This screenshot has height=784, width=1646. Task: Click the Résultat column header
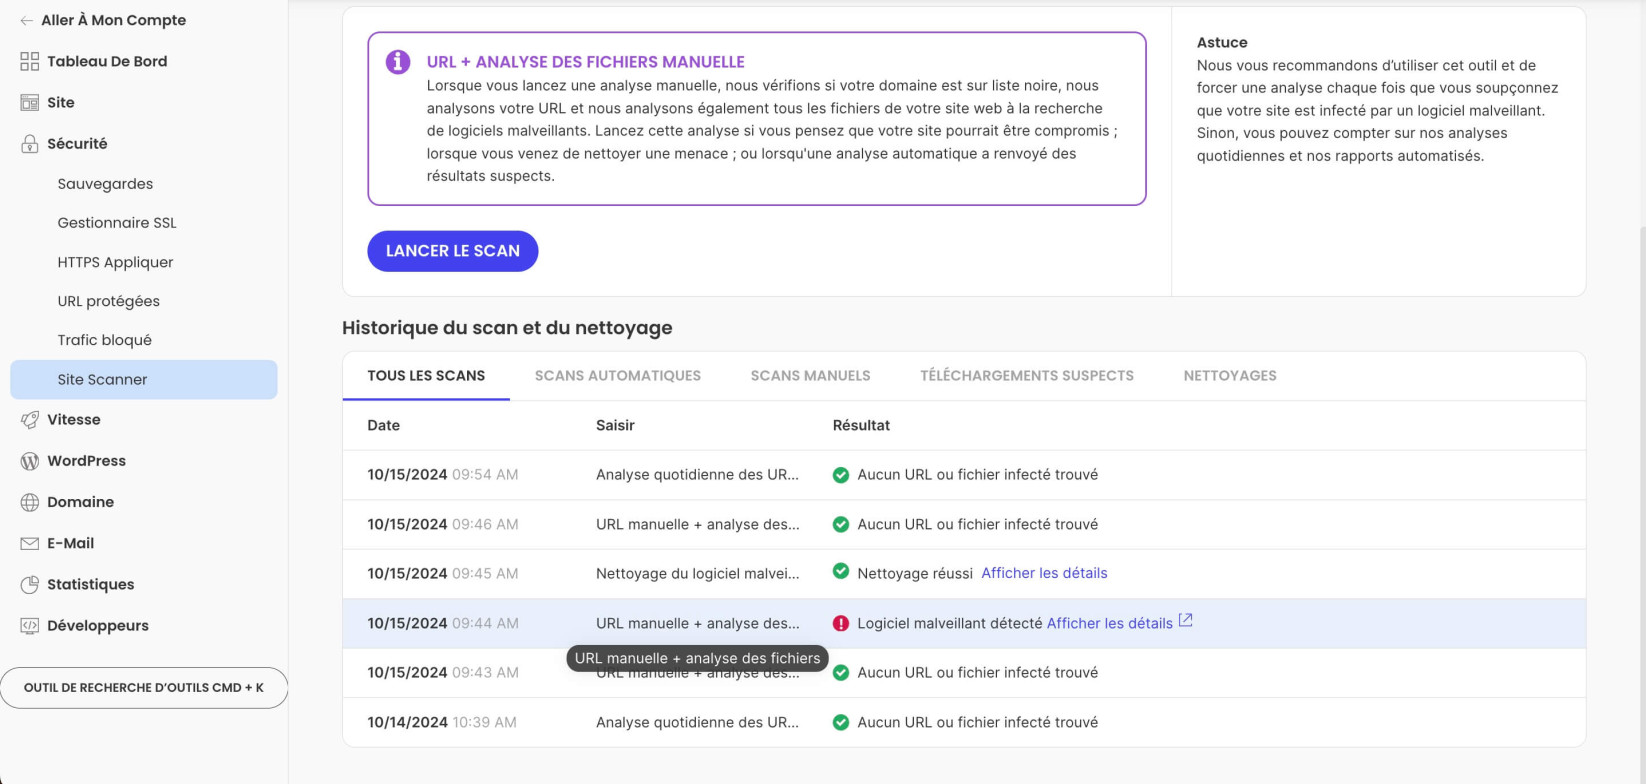point(861,425)
